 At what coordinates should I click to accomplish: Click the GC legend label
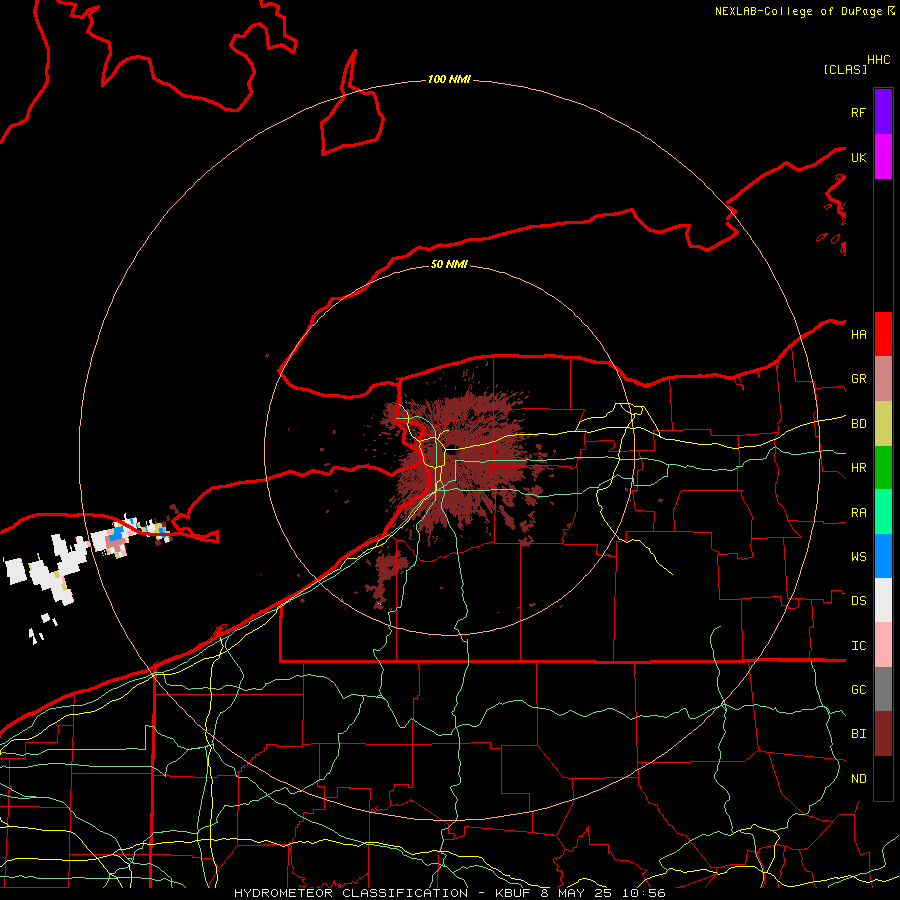pyautogui.click(x=858, y=689)
